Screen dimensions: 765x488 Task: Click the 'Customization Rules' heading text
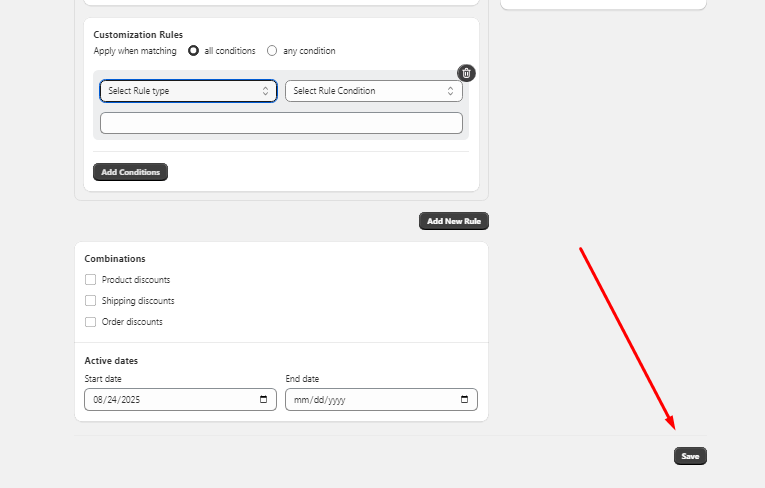(x=138, y=35)
